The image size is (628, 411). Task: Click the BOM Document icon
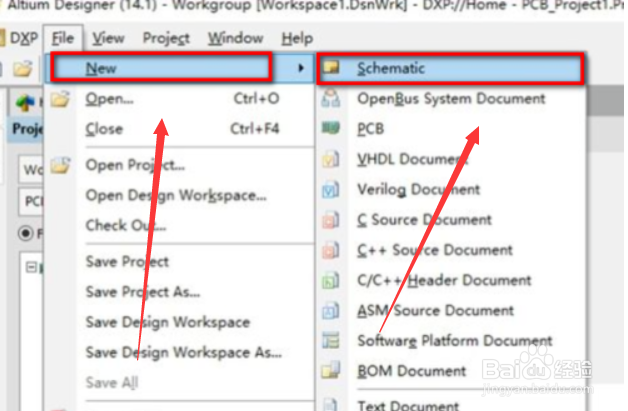click(331, 370)
